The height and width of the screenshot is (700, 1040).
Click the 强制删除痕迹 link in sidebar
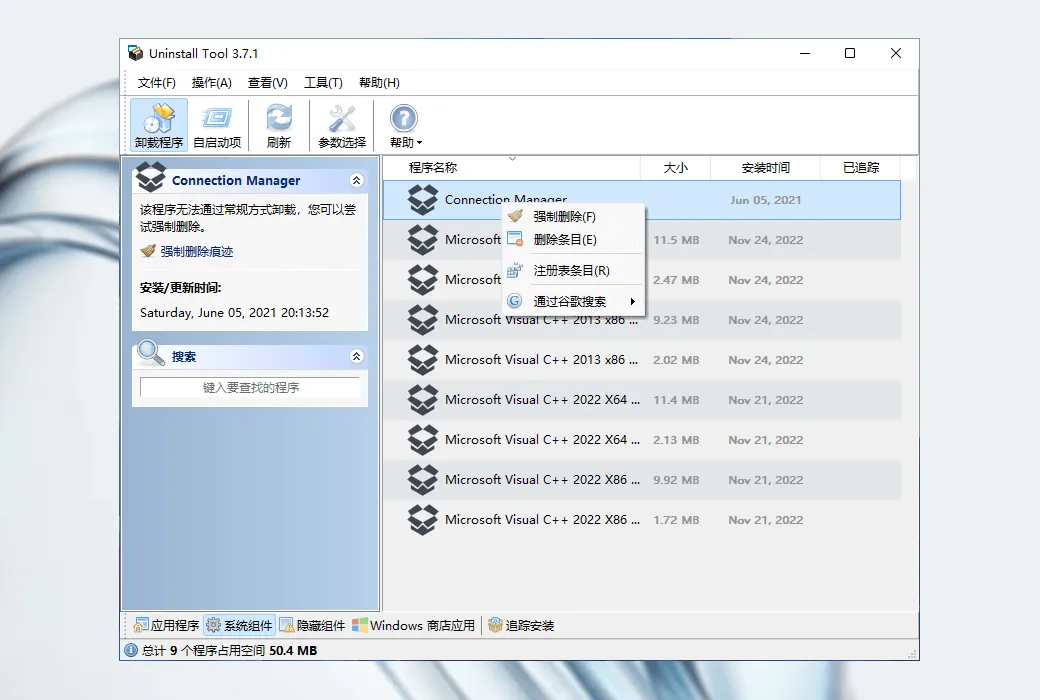click(197, 251)
